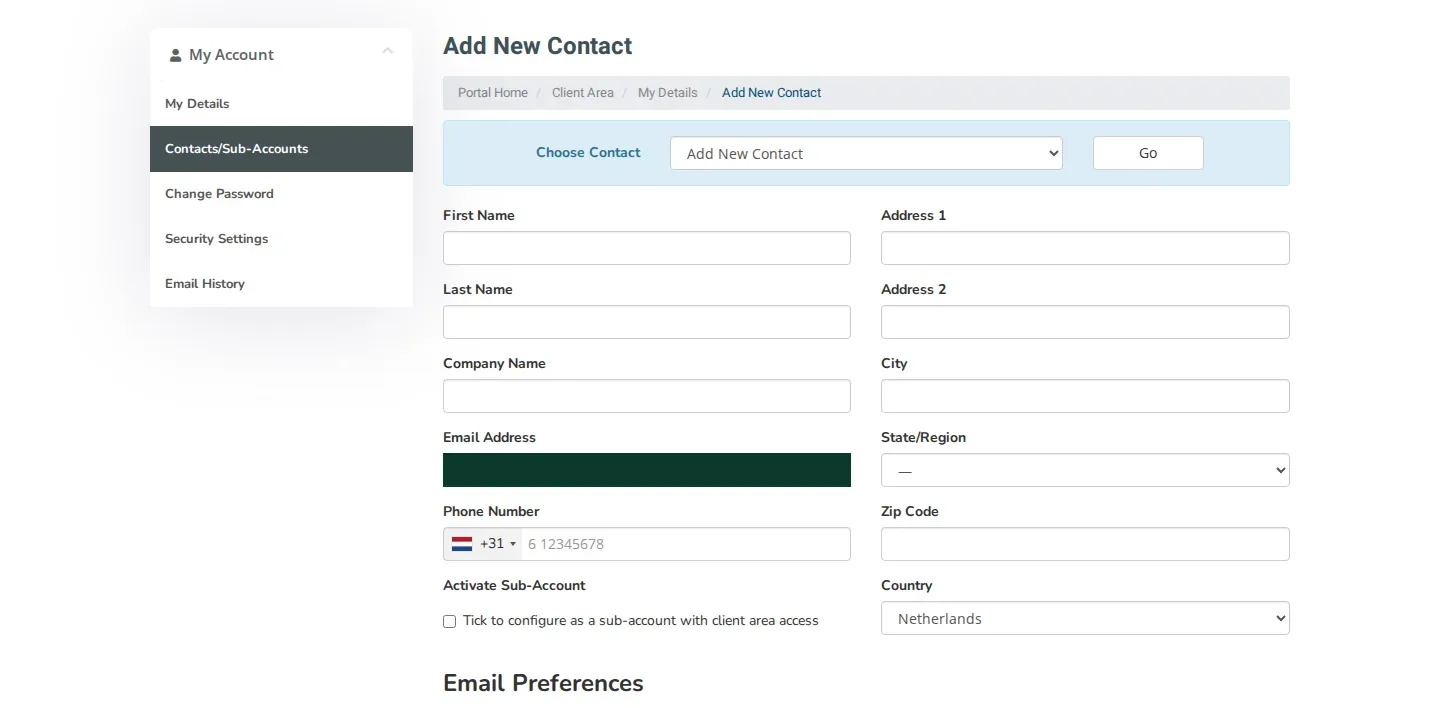Focus the First Name input field
Viewport: 1440px width, 708px height.
pyautogui.click(x=647, y=248)
